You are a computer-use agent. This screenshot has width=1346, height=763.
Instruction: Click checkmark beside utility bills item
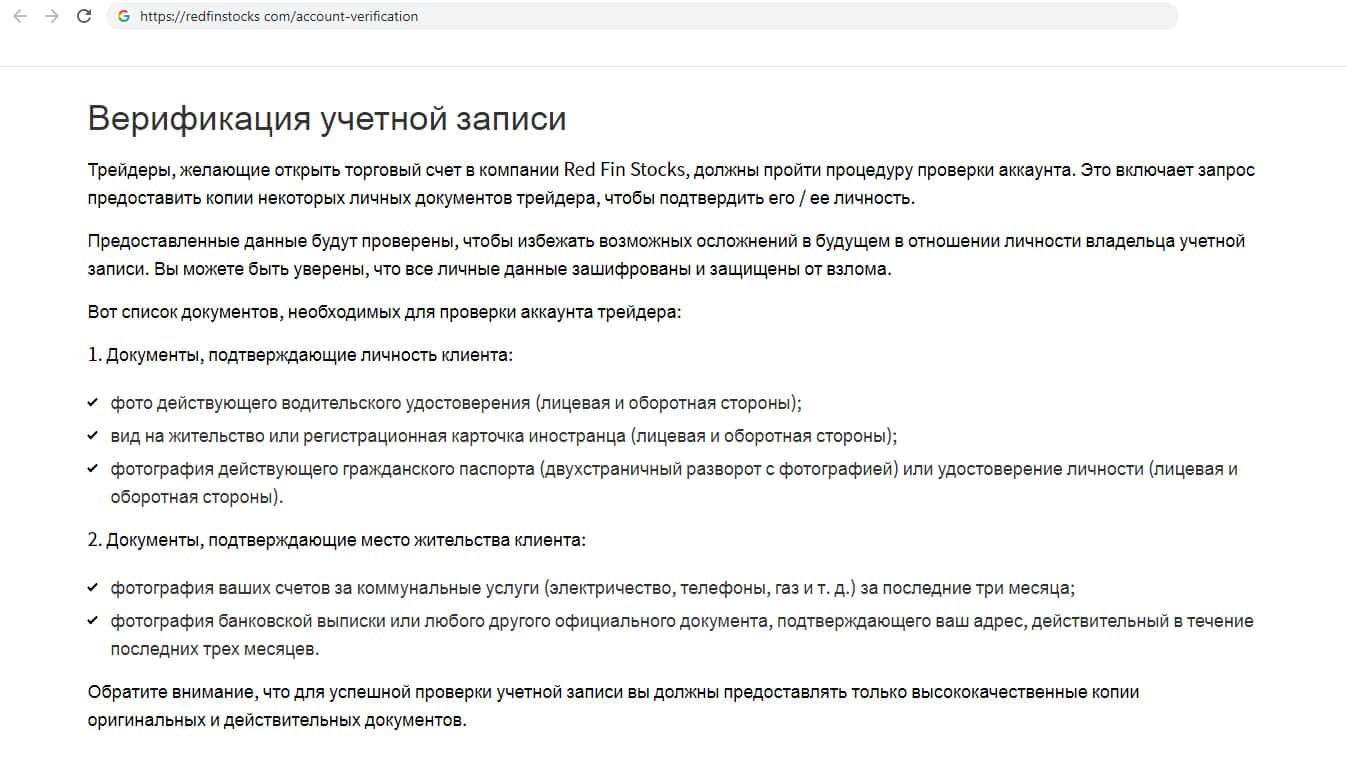[x=93, y=588]
